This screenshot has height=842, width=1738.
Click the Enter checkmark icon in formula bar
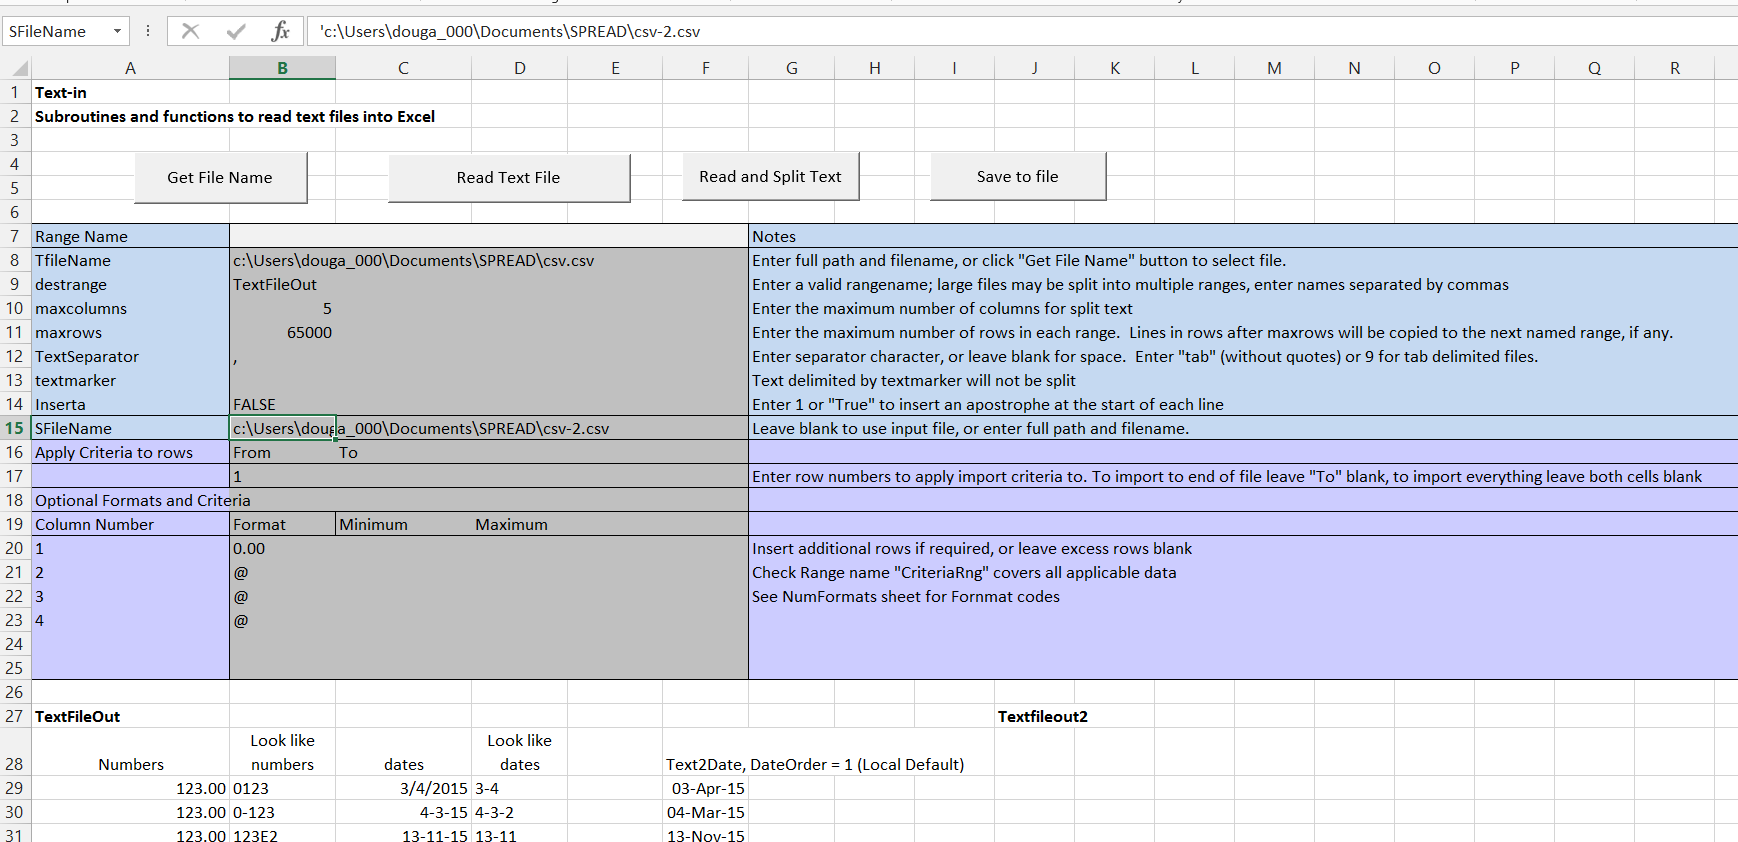(x=236, y=31)
